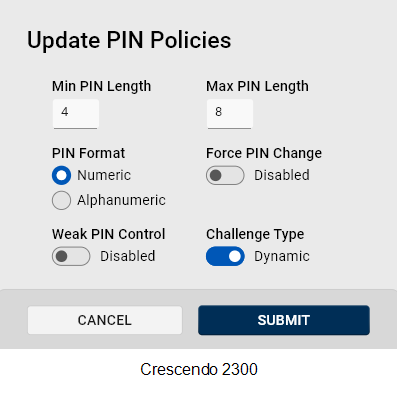Click the Min PIN Length label
397x393 pixels.
[101, 86]
